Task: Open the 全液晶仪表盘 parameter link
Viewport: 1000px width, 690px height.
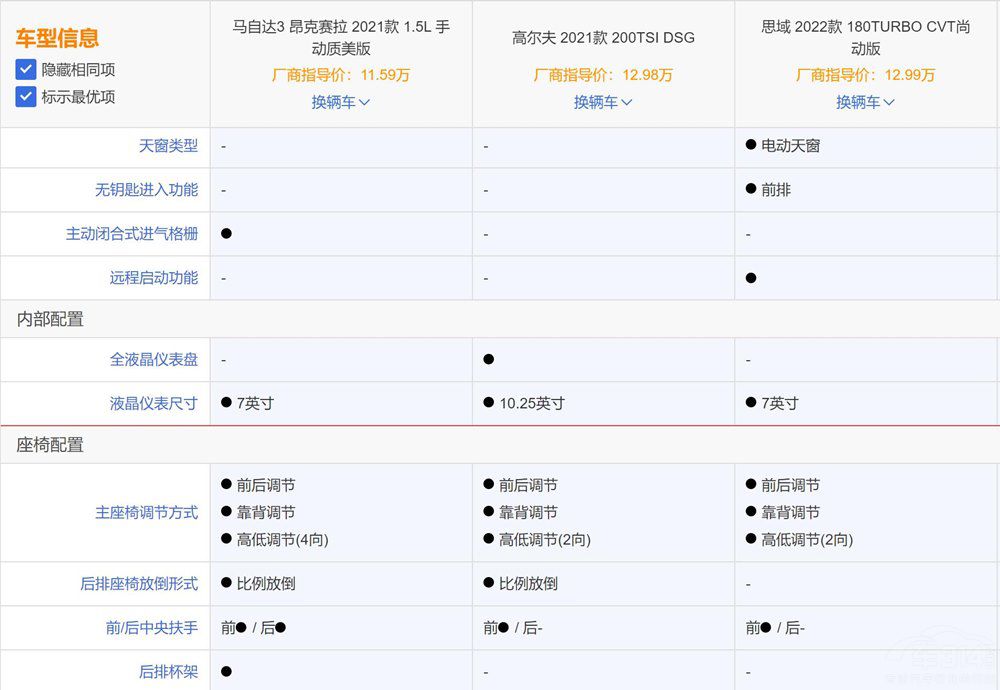Action: [x=154, y=360]
